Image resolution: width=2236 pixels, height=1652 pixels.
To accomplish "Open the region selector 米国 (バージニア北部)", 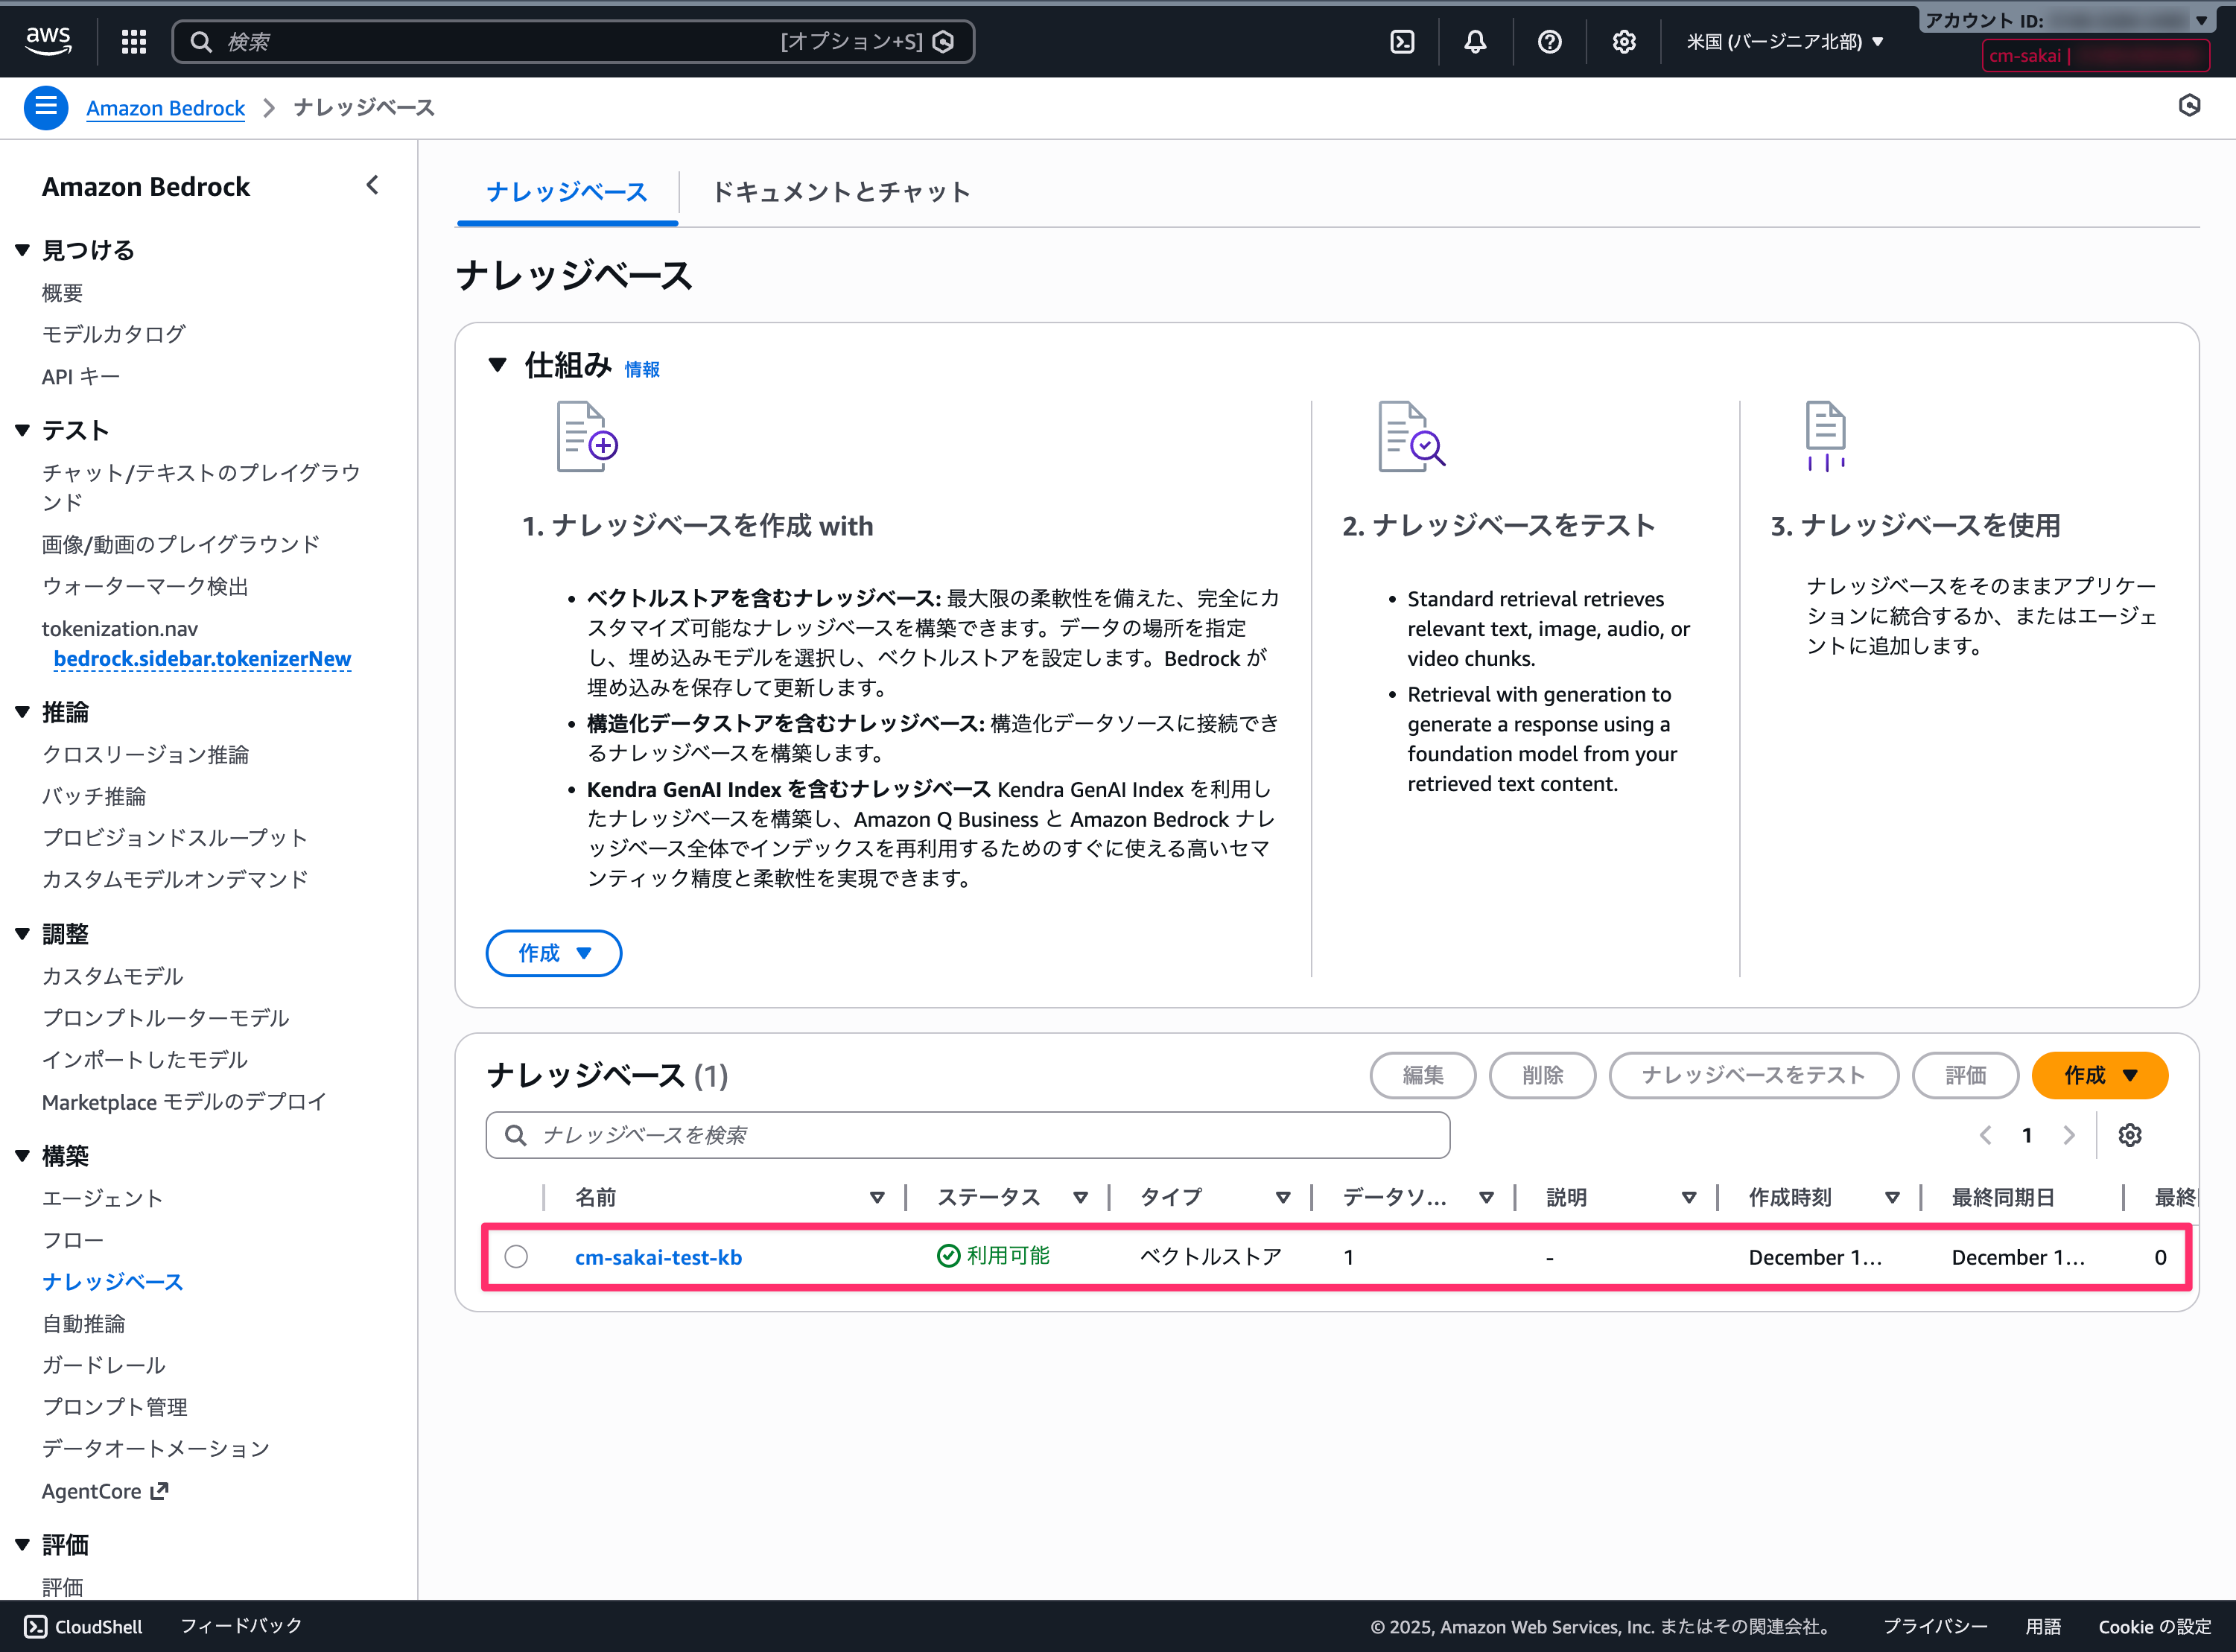I will [1784, 41].
